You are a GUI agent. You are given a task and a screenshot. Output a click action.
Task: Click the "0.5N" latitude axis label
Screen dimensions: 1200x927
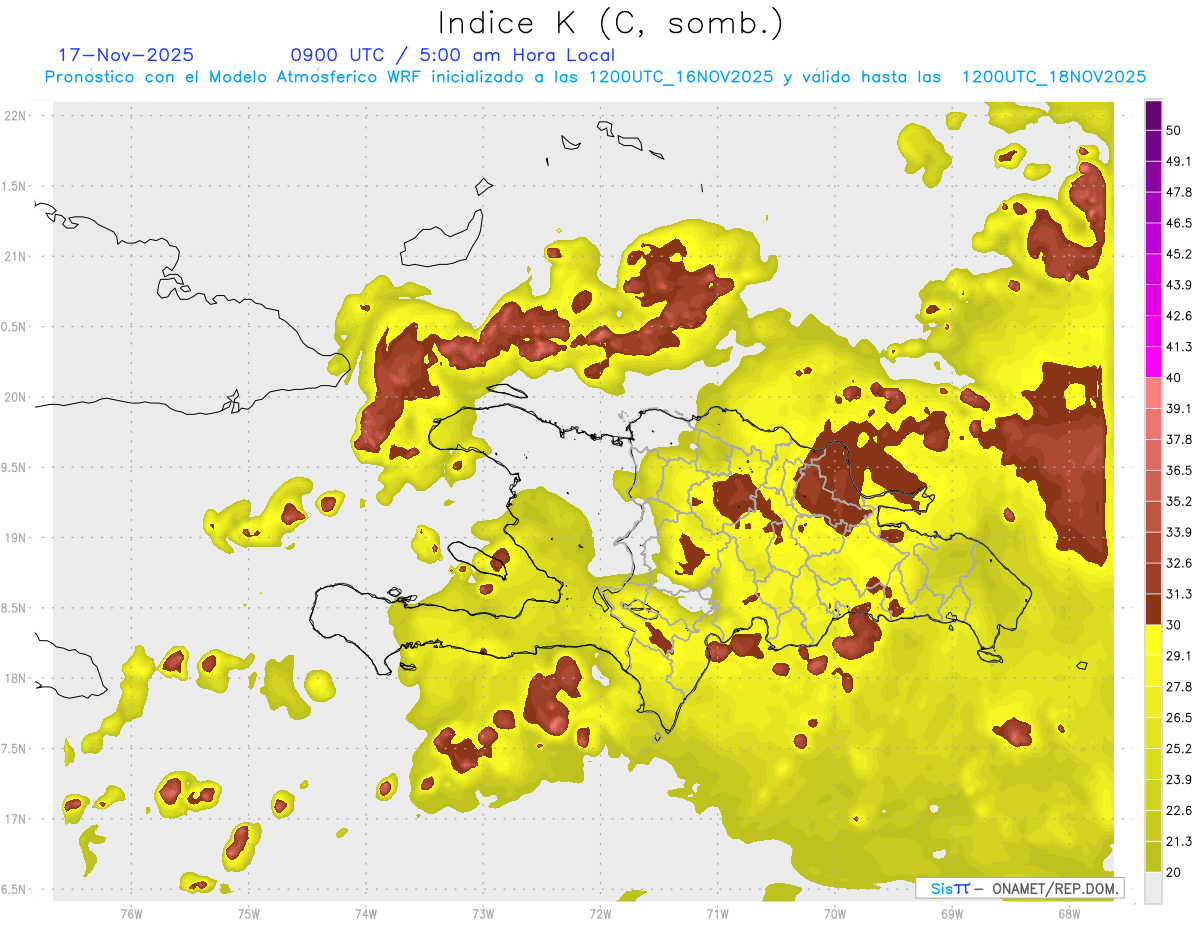15,327
